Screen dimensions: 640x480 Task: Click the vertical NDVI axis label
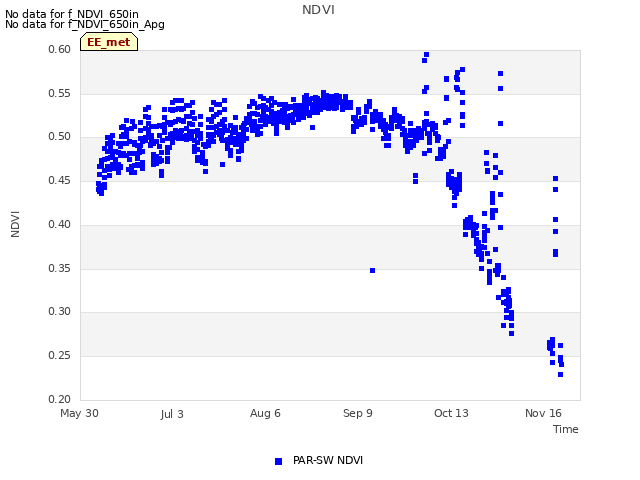coord(15,224)
